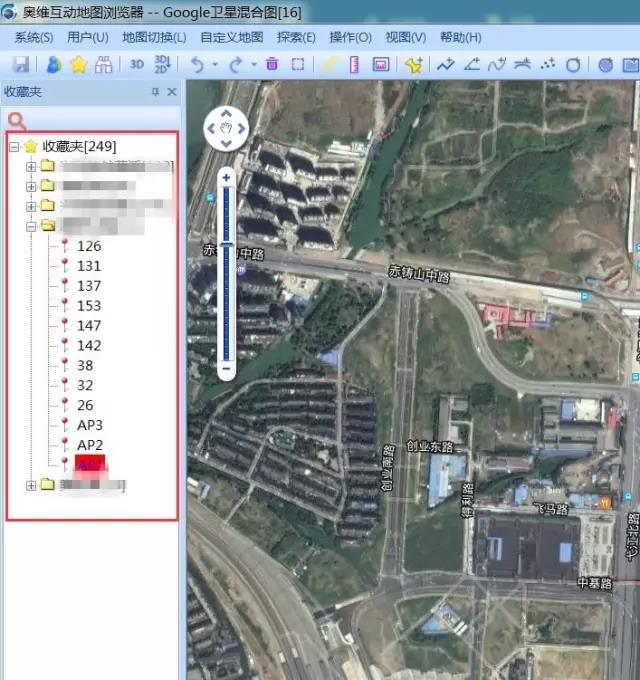Select the ruler measure tool
This screenshot has width=640, height=680.
tap(354, 65)
